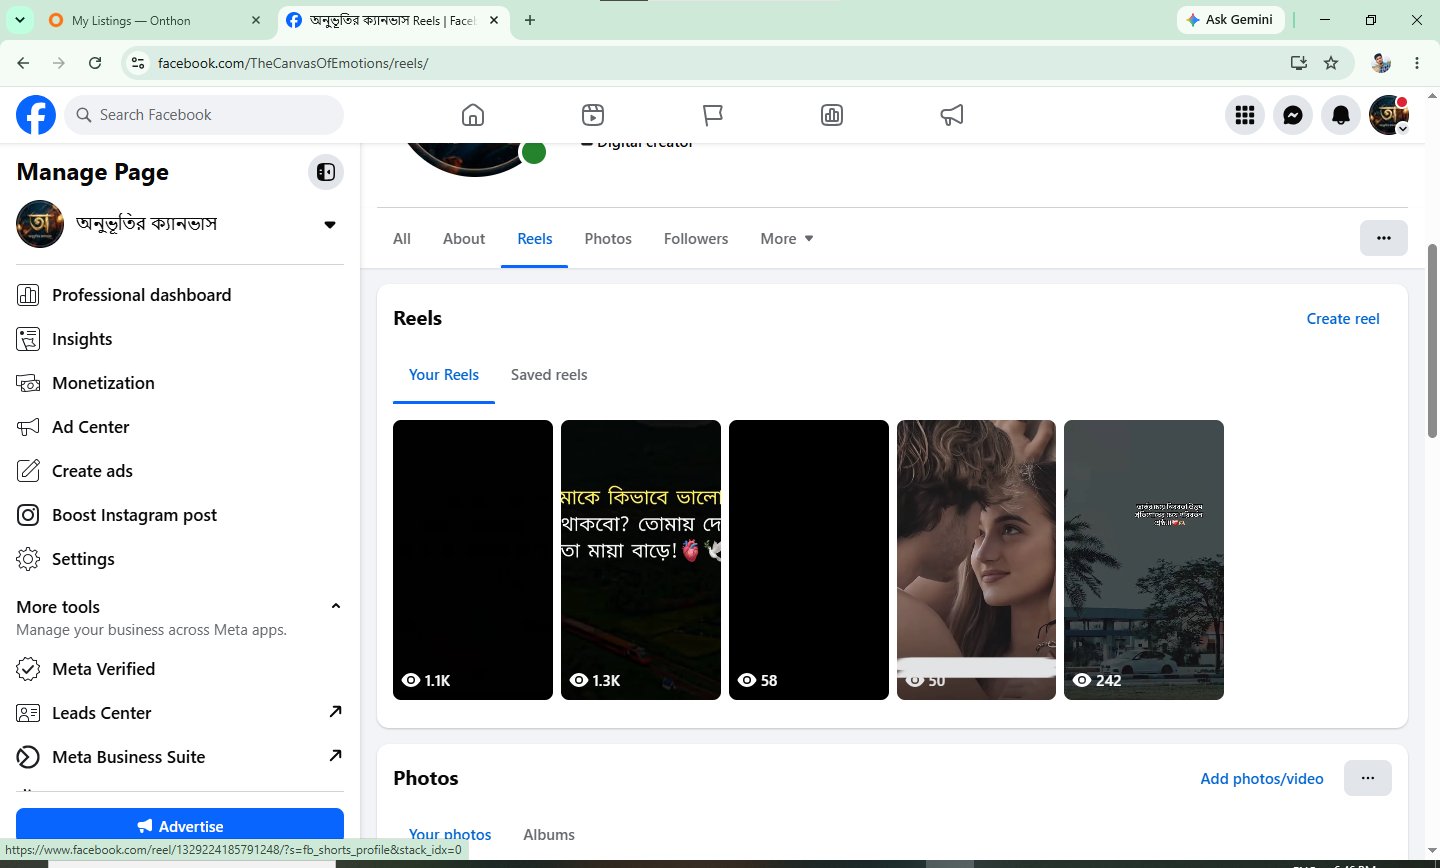Open the Professional dashboard chart icon in top nav
Viewport: 1440px width, 868px height.
832,115
